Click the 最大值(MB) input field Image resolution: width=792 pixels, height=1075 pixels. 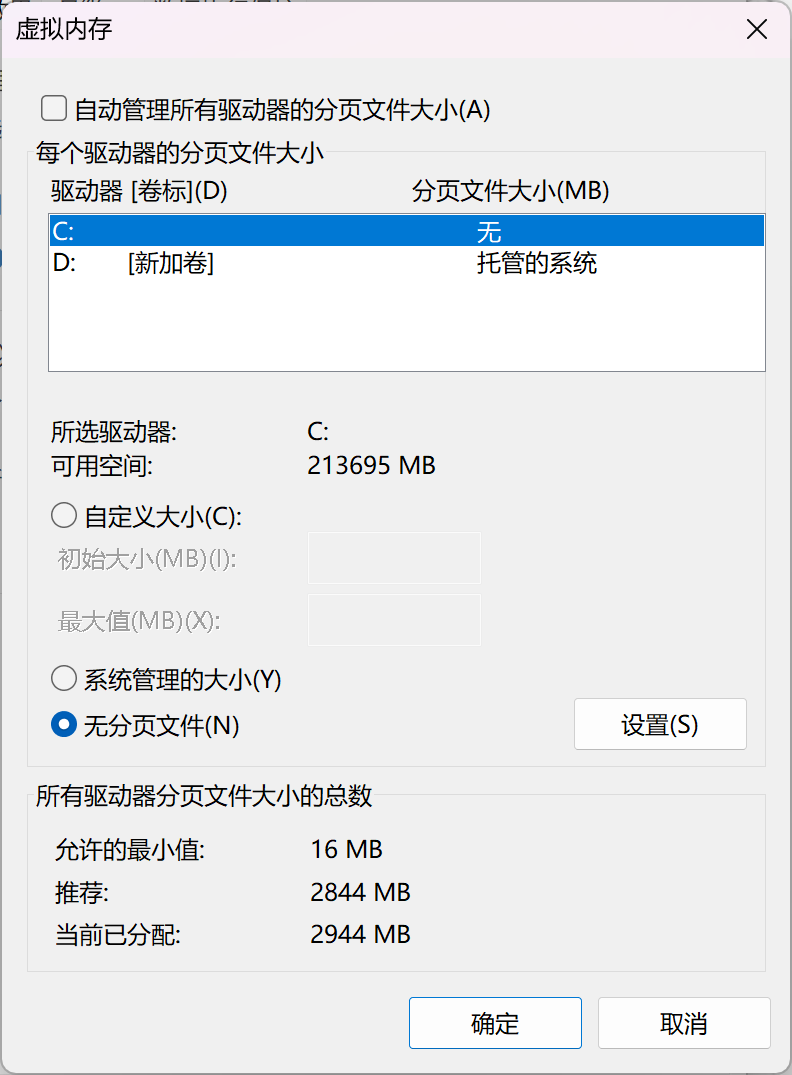394,620
